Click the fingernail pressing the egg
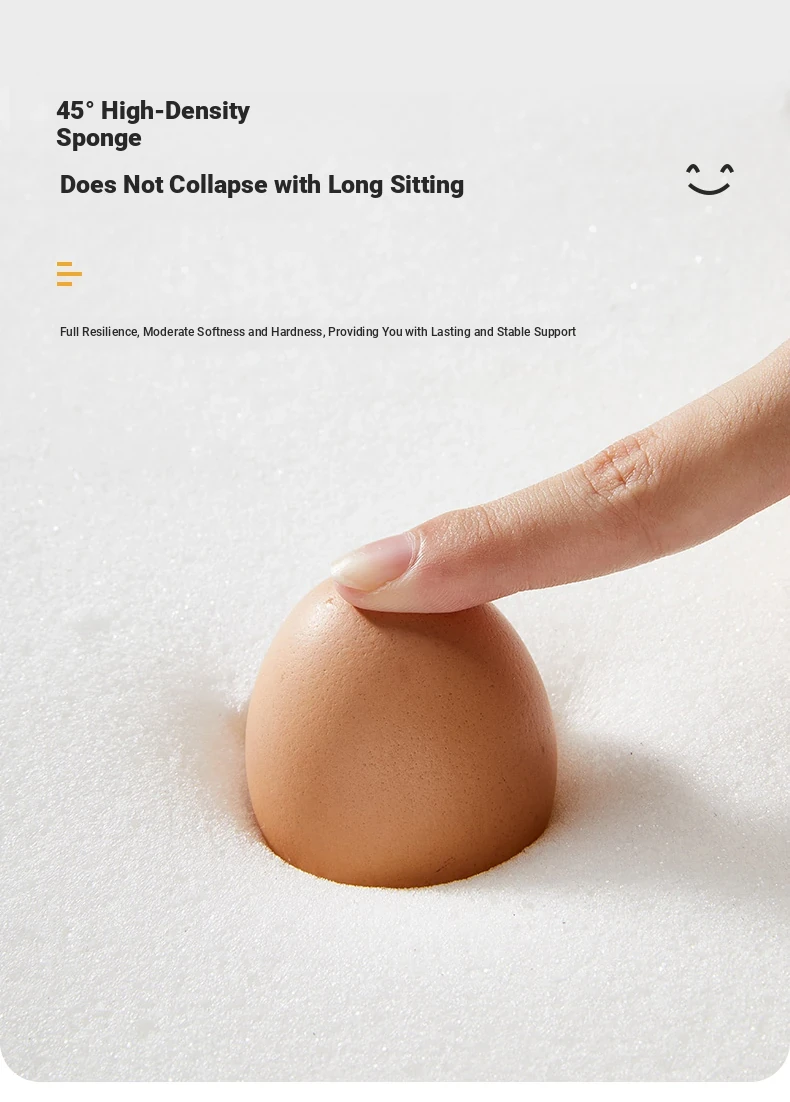The height and width of the screenshot is (1102, 790). pyautogui.click(x=373, y=560)
